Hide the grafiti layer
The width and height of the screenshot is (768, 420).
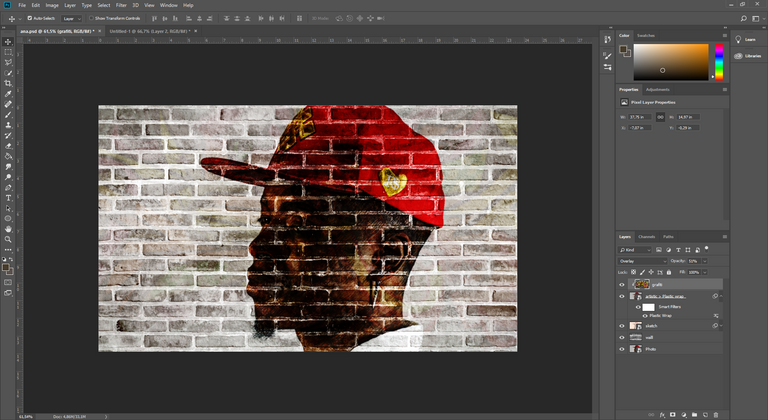pyautogui.click(x=622, y=284)
